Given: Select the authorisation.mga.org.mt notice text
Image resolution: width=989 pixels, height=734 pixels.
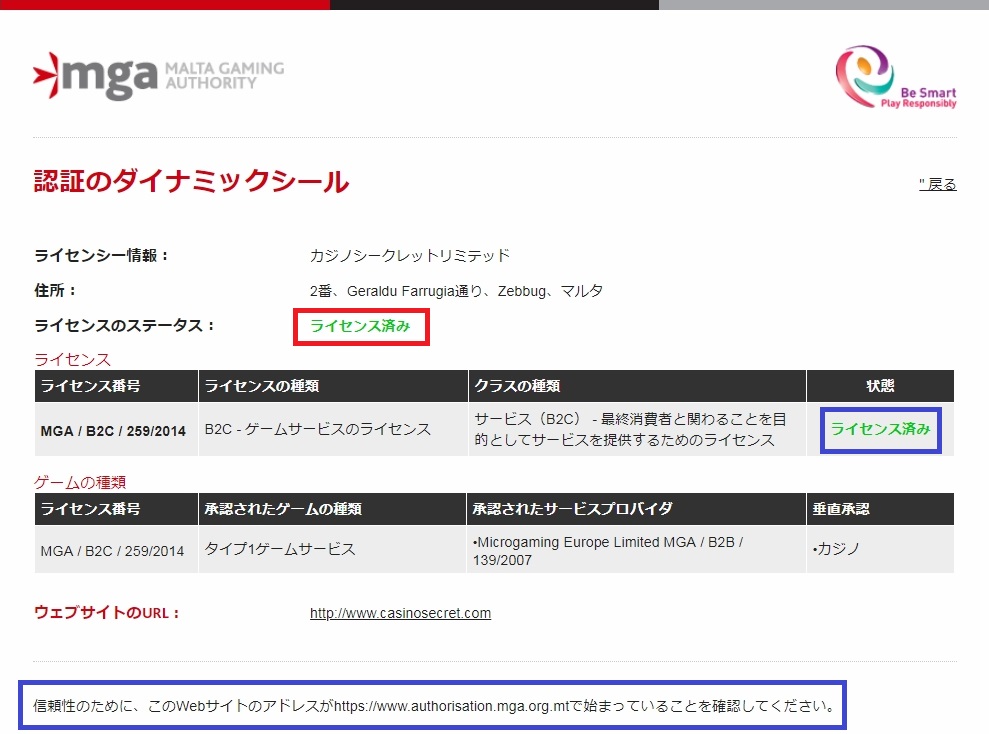Looking at the screenshot, I should (x=435, y=706).
